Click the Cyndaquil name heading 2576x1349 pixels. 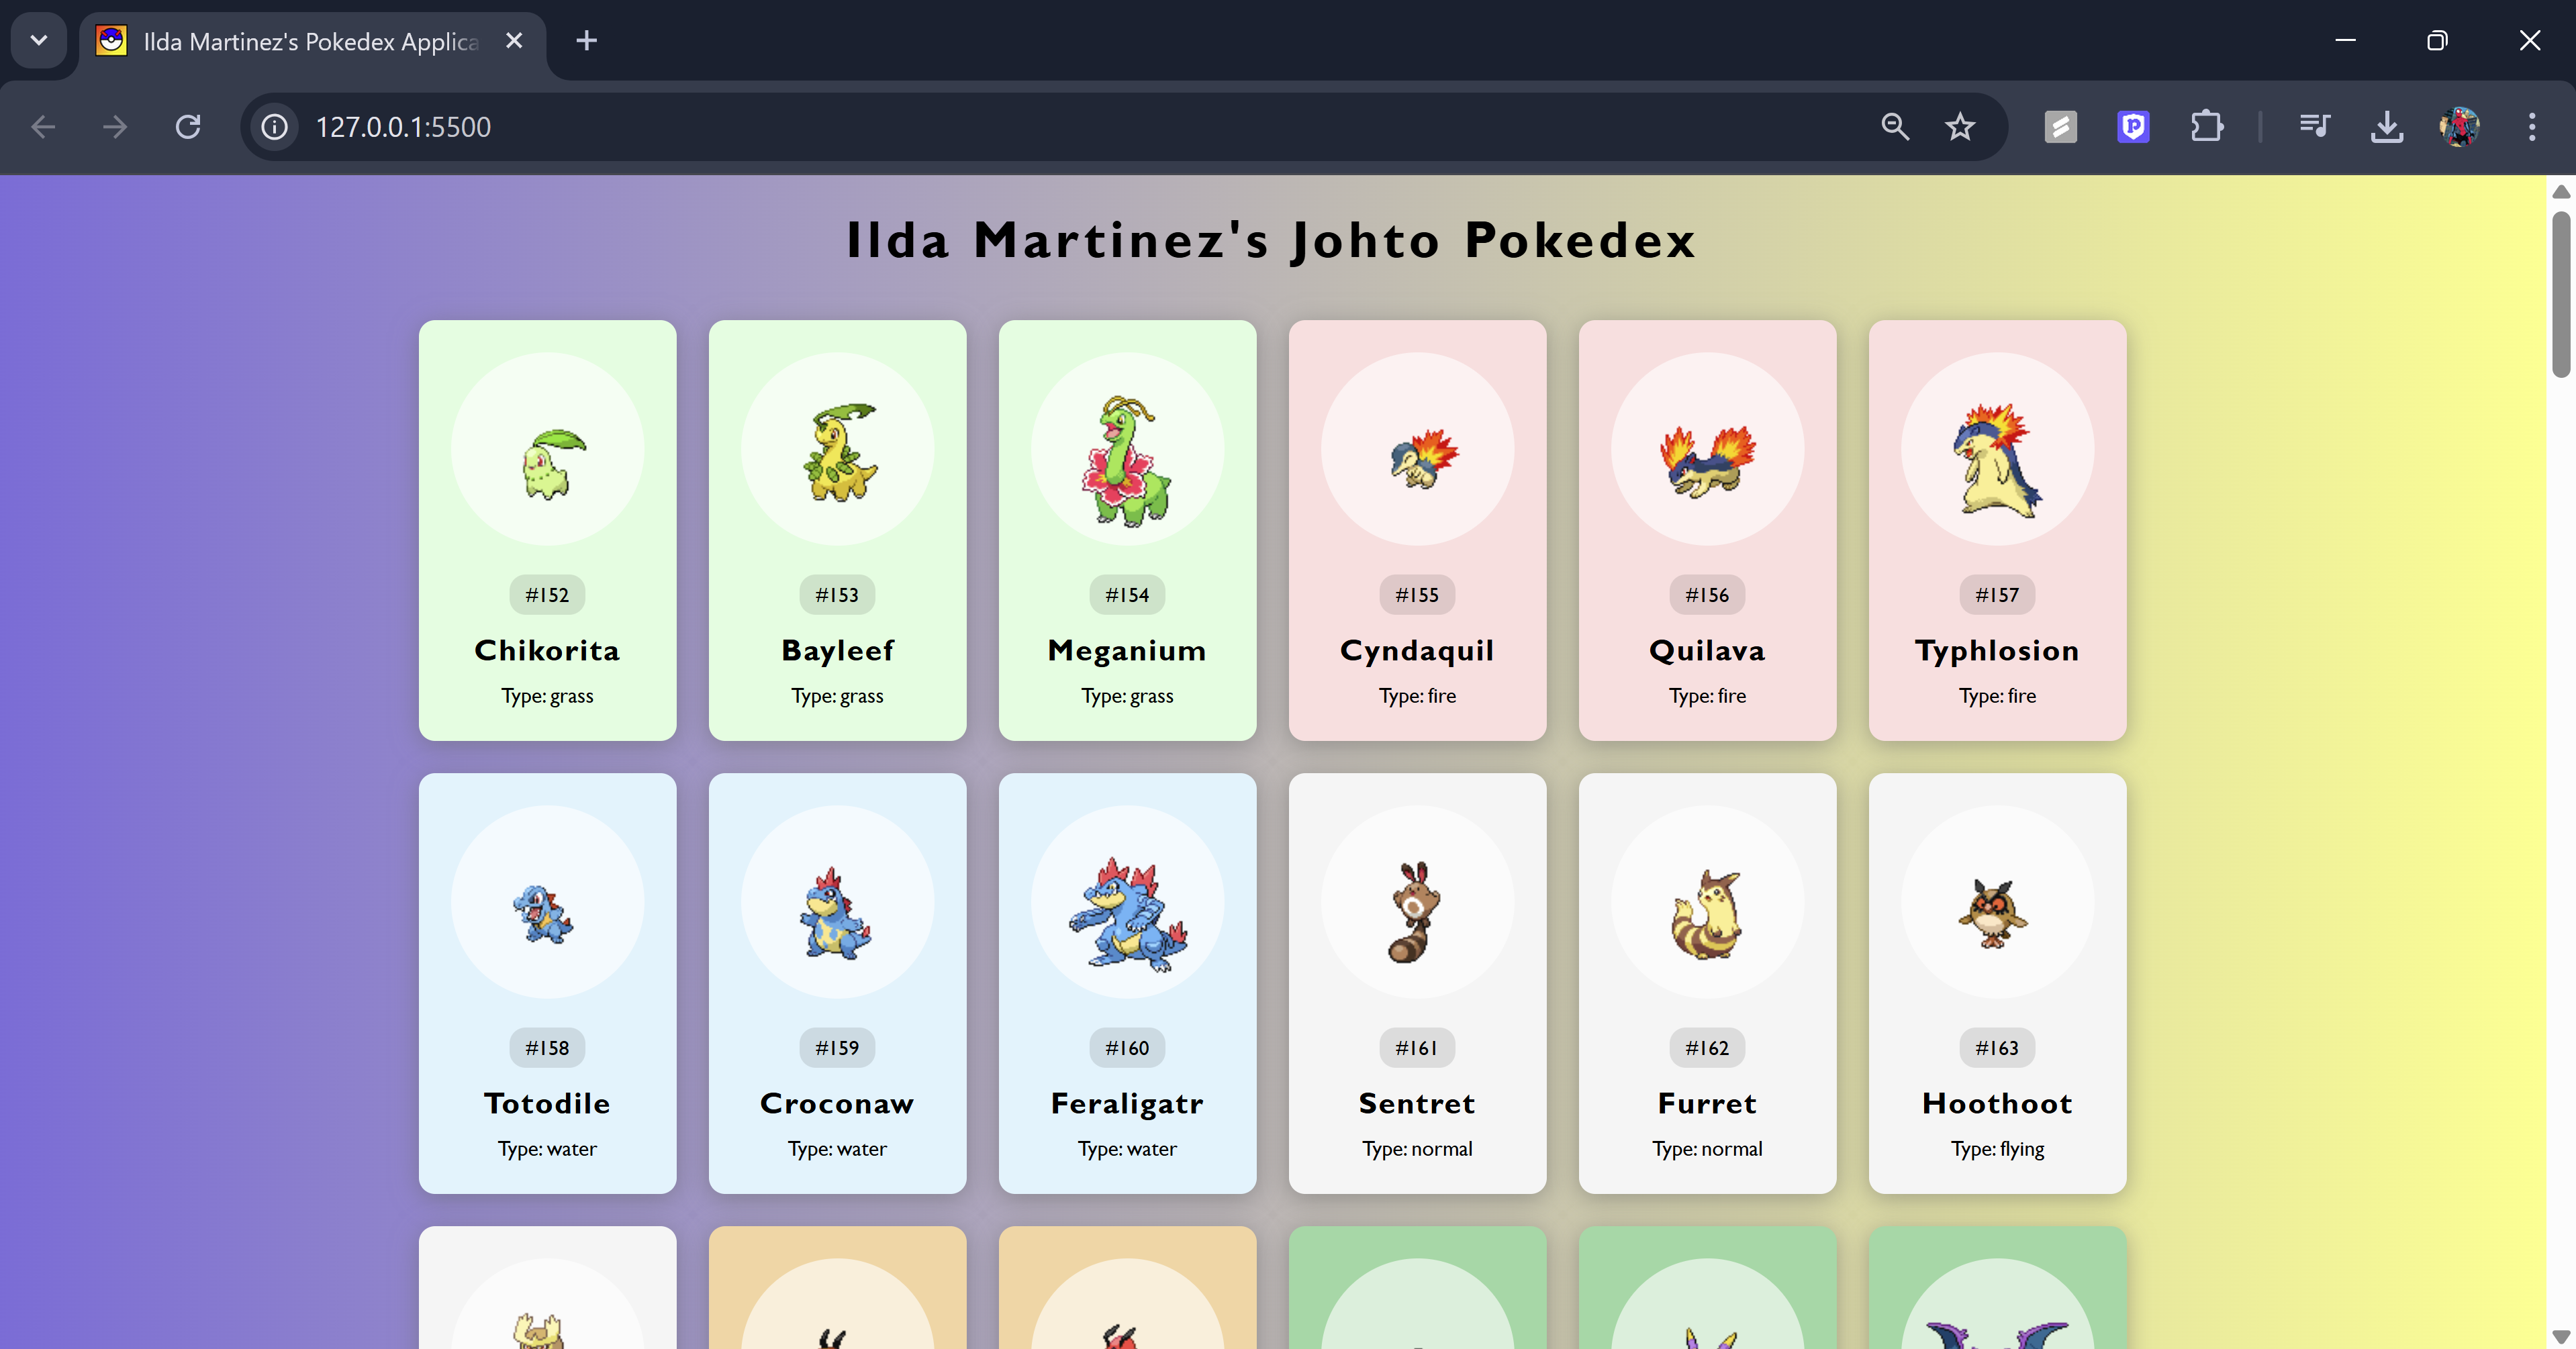tap(1417, 651)
